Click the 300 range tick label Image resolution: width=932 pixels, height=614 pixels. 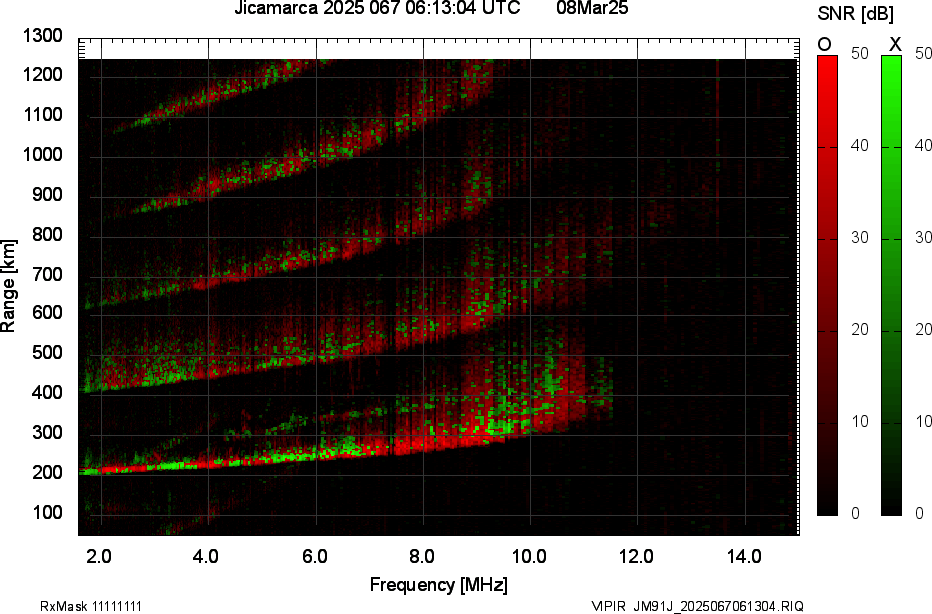click(47, 433)
